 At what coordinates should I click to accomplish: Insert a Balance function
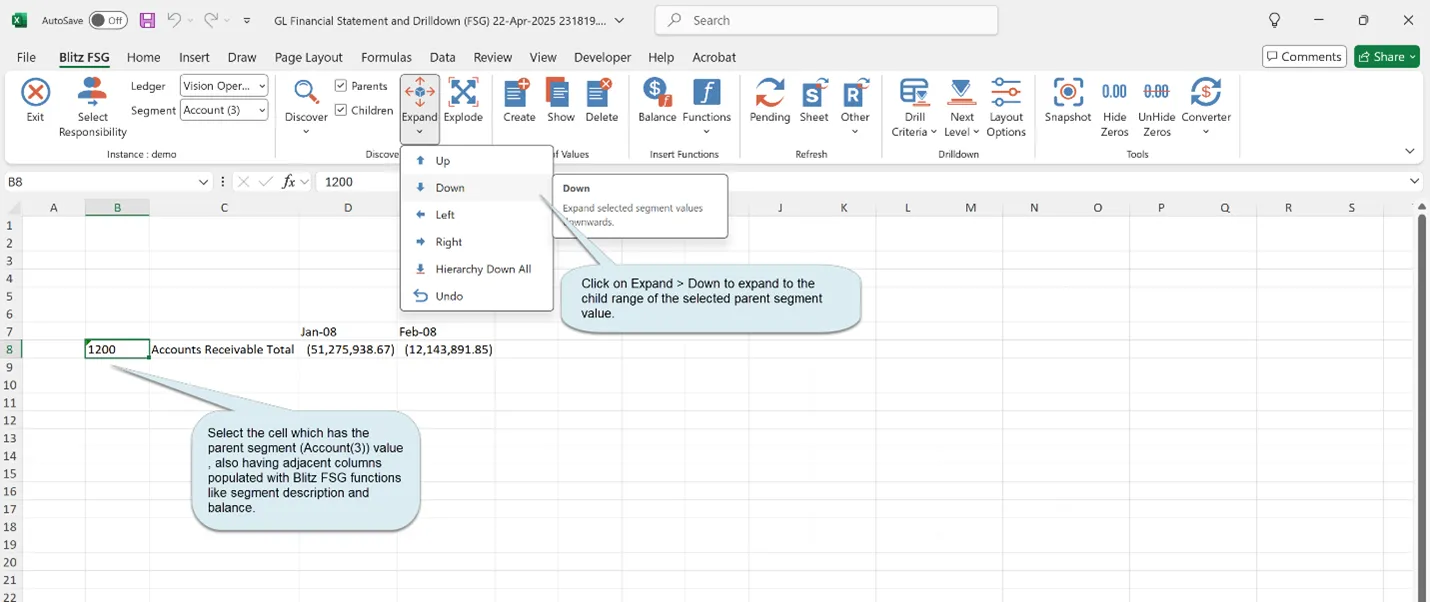tap(657, 100)
